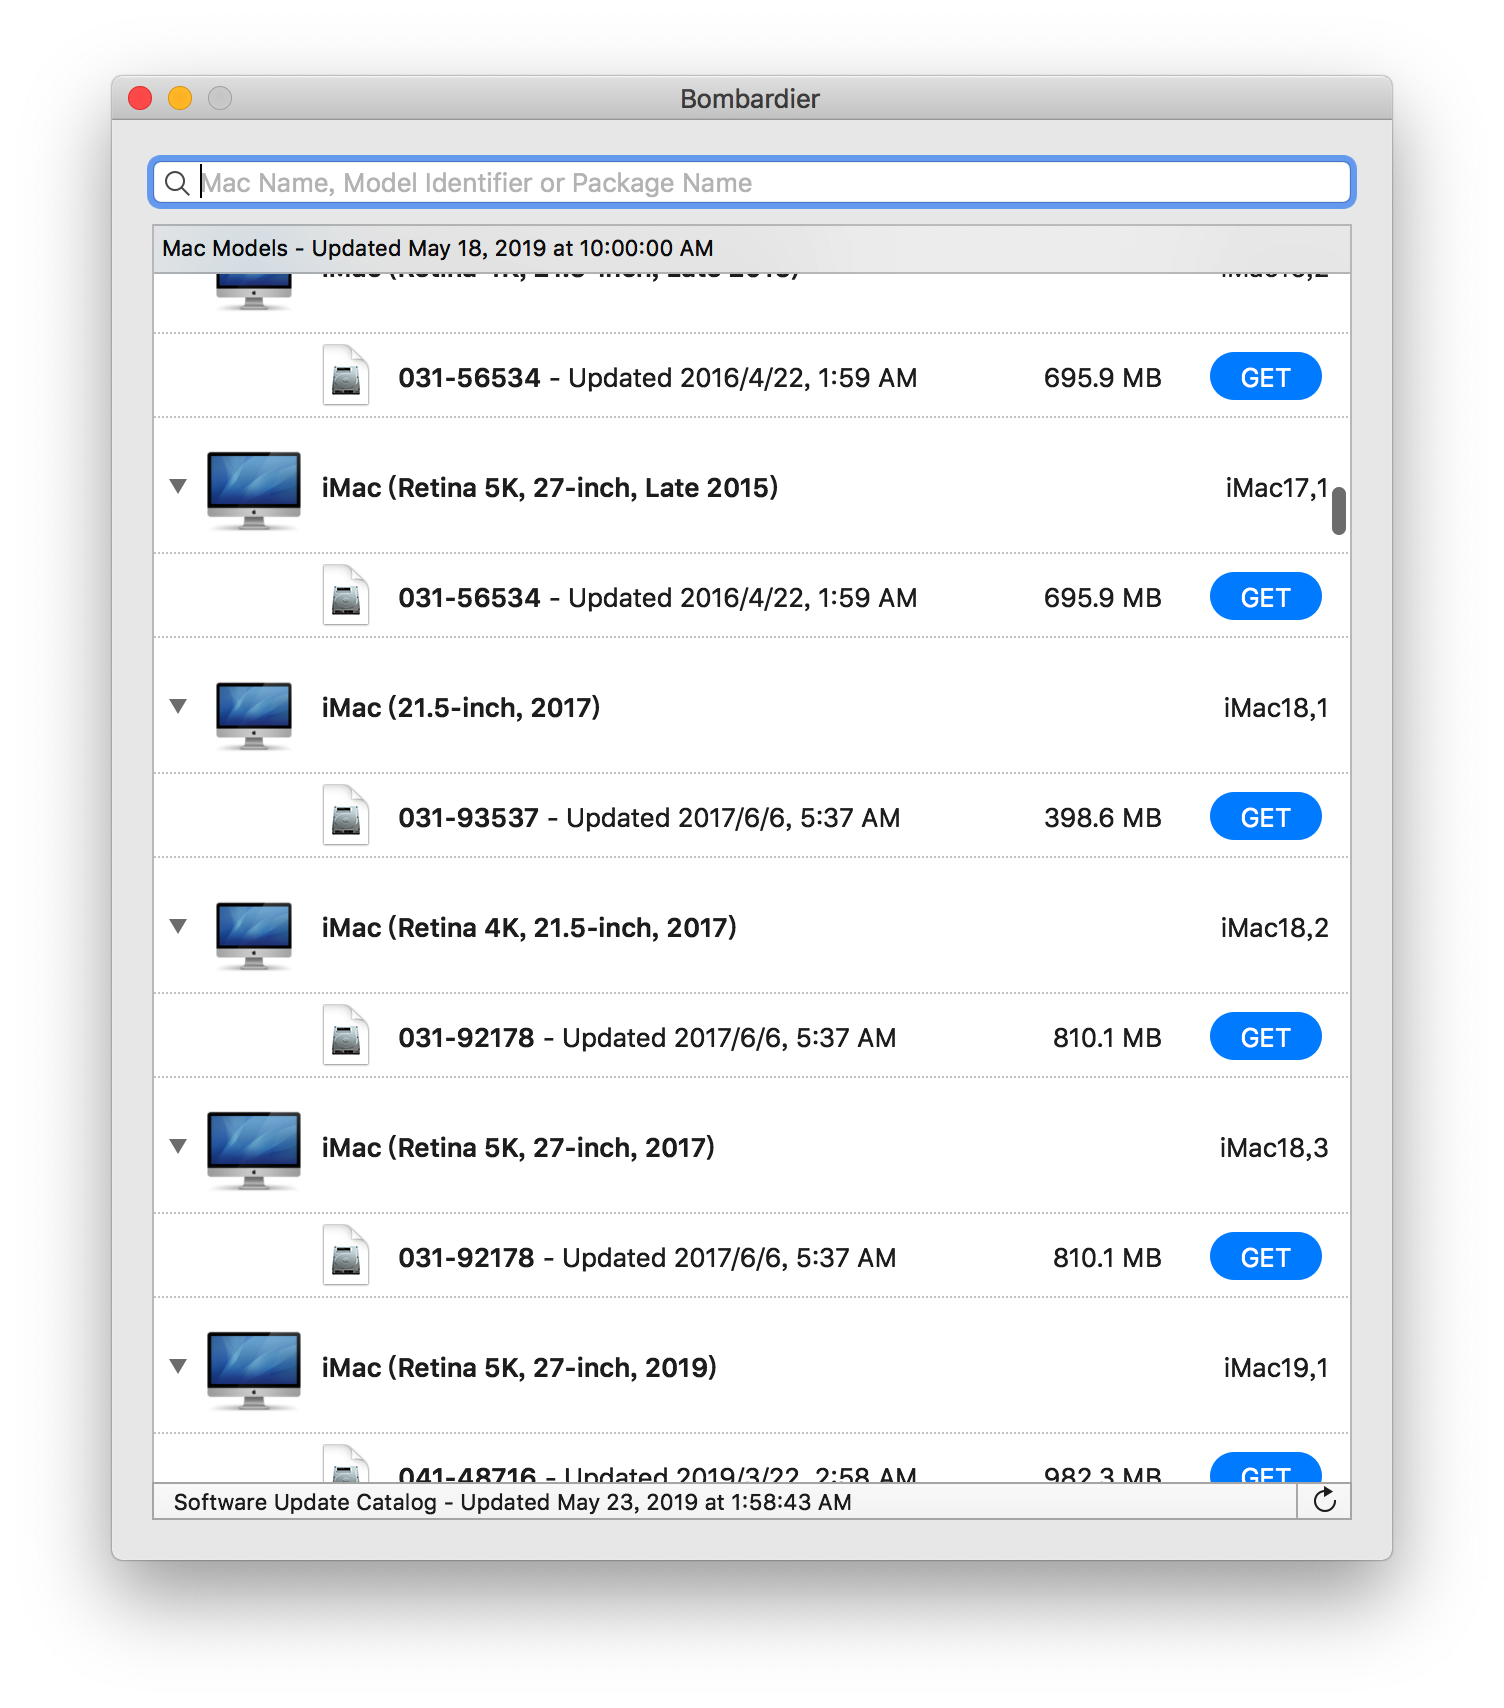Viewport: 1504px width, 1708px height.
Task: Click the iMac18,3 model identifier
Action: tap(1274, 1148)
